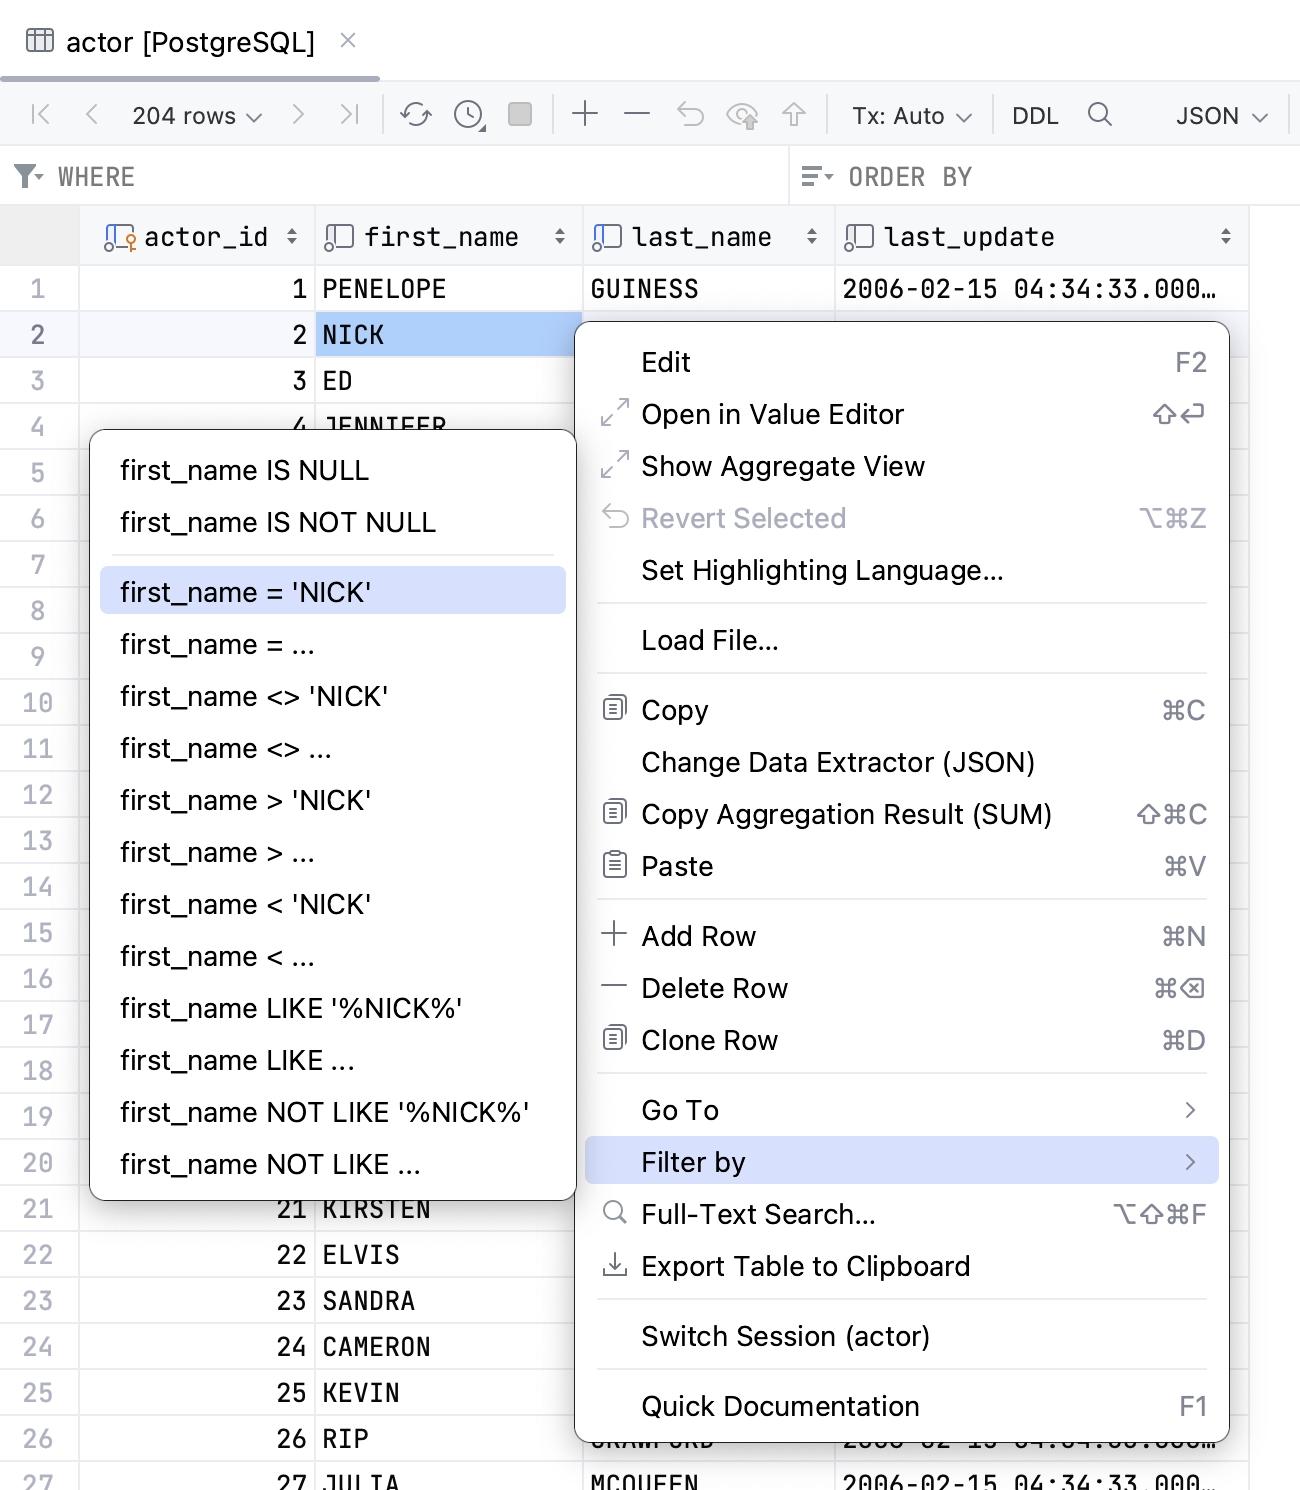Click the stop query icon

pos(519,115)
